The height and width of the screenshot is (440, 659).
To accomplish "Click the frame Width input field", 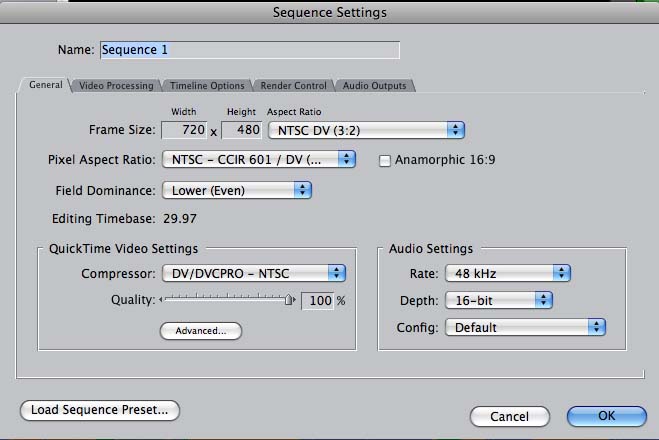I will pyautogui.click(x=185, y=130).
